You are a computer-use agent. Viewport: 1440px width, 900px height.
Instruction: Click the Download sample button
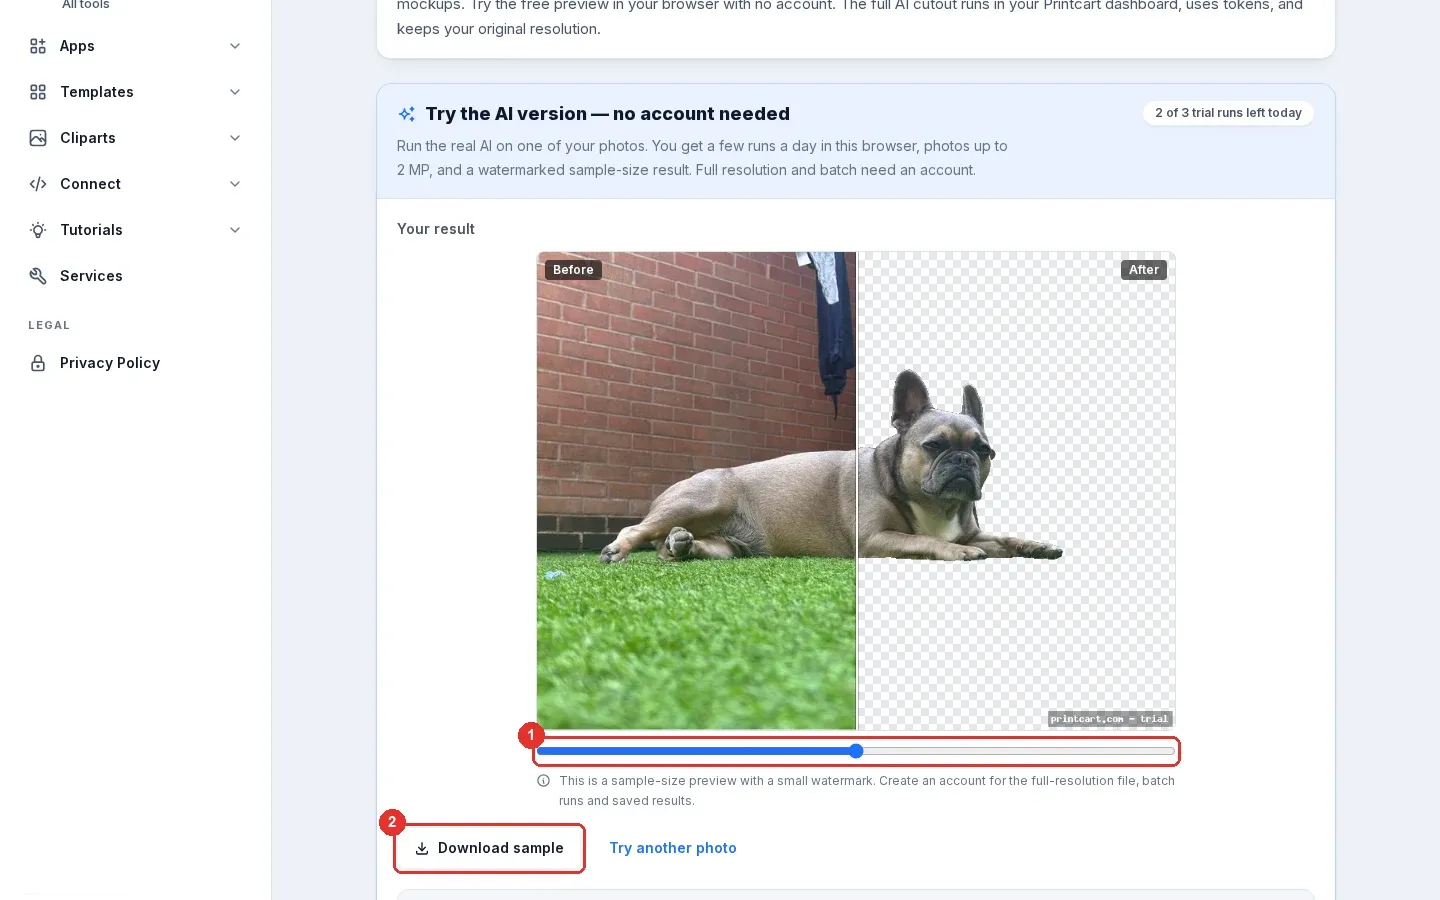pos(490,848)
